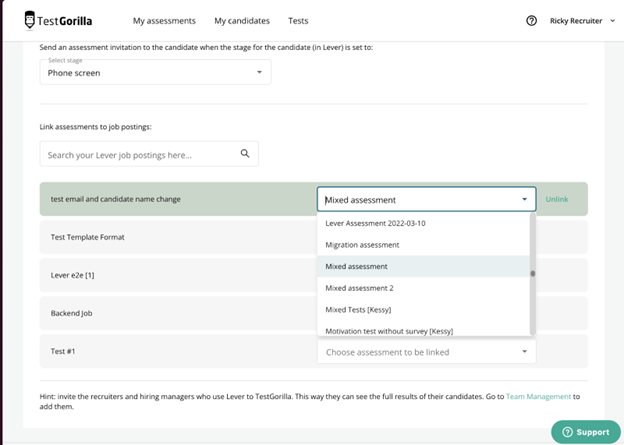Open the help question mark icon

click(531, 21)
